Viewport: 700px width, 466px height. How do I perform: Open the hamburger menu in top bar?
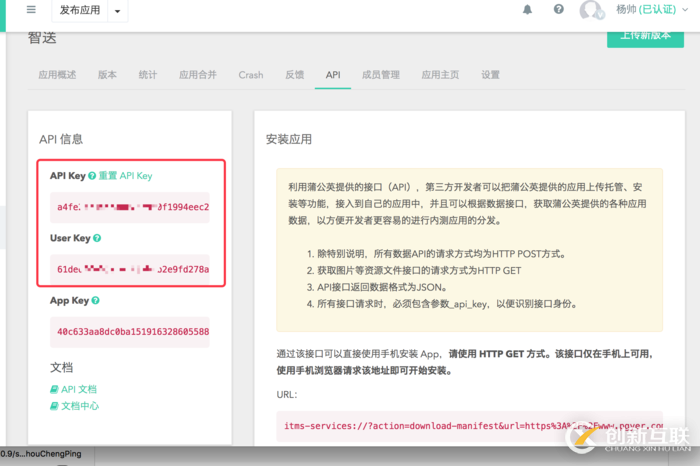31,10
